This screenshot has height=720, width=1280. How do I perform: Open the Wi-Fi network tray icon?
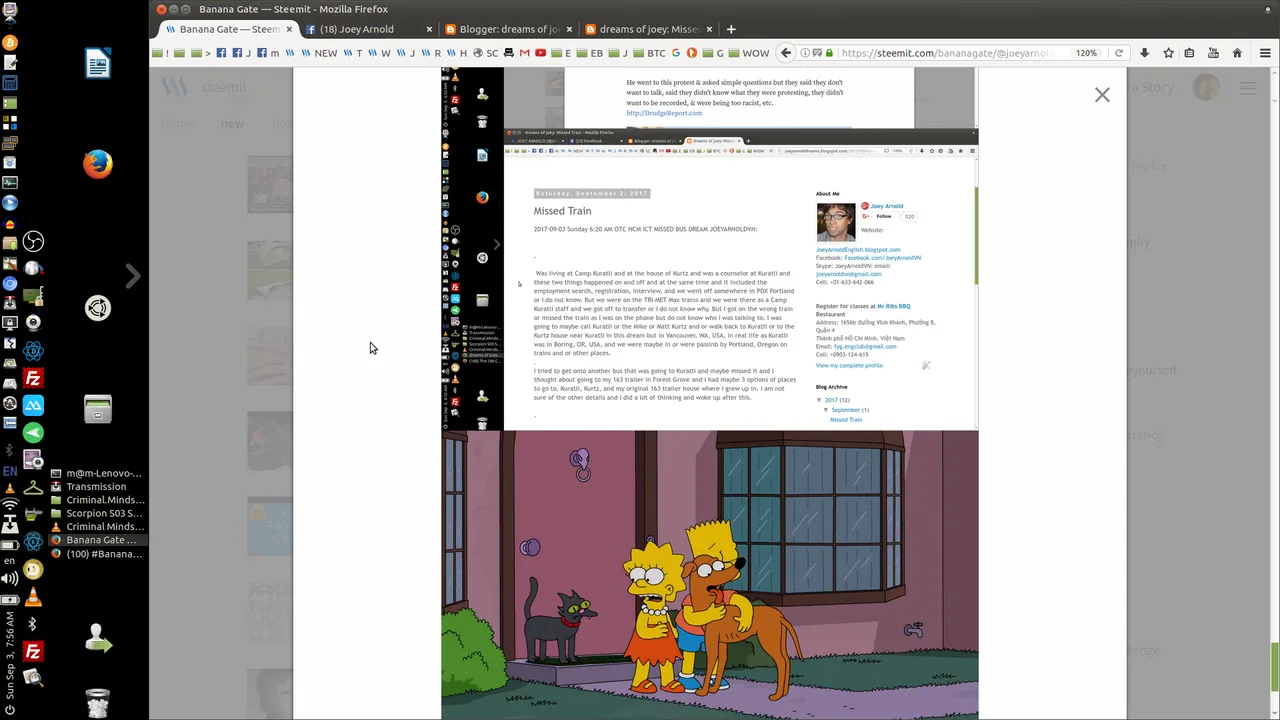[x=10, y=506]
